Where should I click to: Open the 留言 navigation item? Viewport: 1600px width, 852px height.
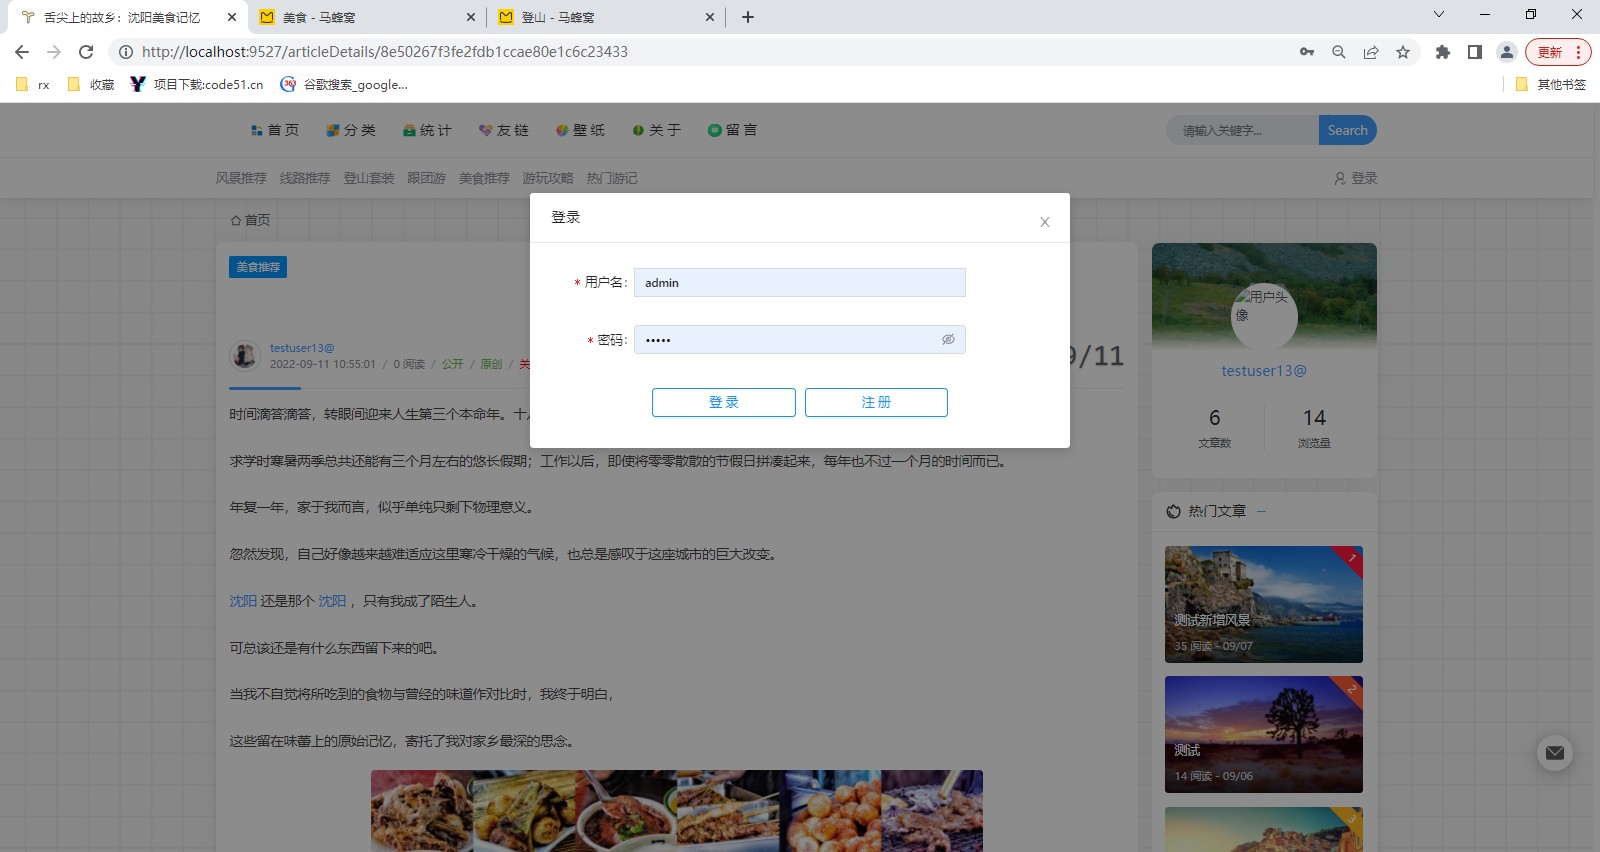point(733,130)
